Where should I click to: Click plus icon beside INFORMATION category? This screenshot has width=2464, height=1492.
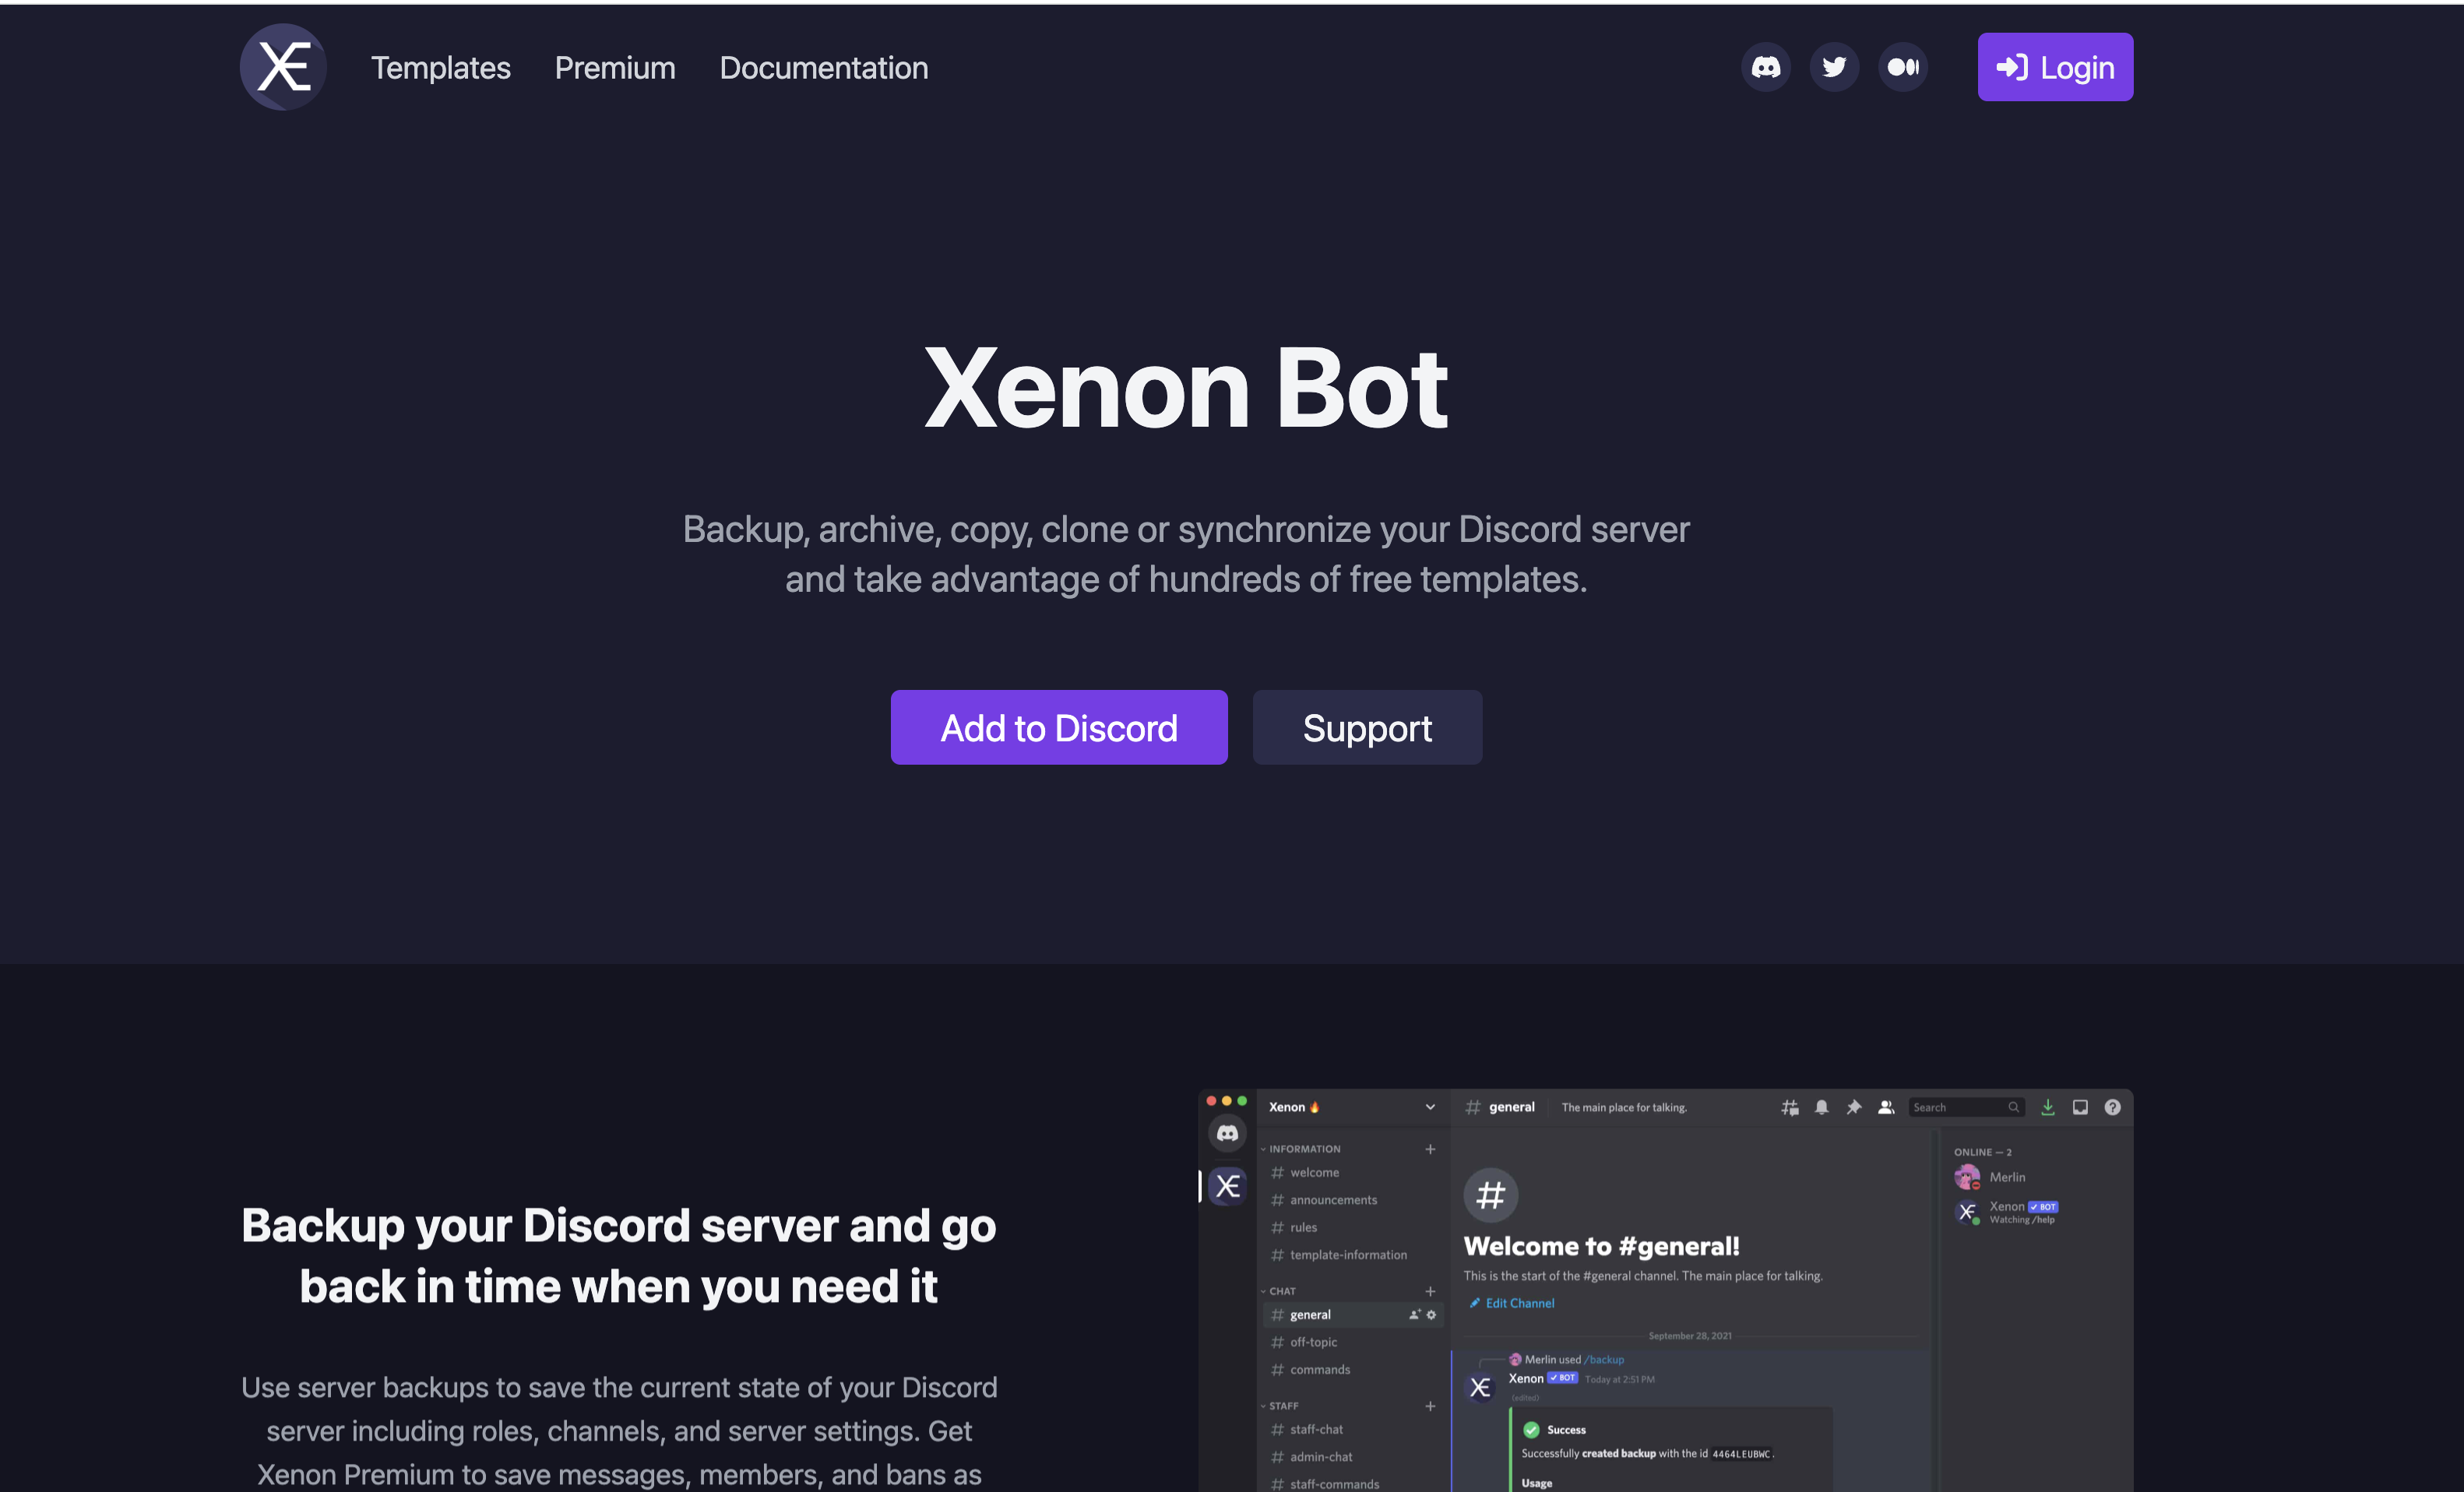point(1430,1149)
